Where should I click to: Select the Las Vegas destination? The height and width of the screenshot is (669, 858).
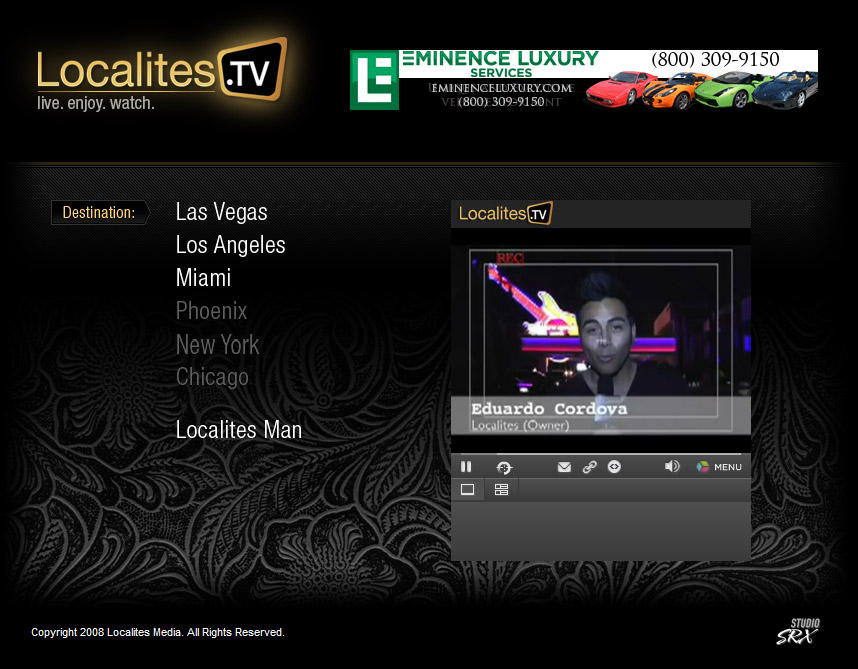click(221, 212)
